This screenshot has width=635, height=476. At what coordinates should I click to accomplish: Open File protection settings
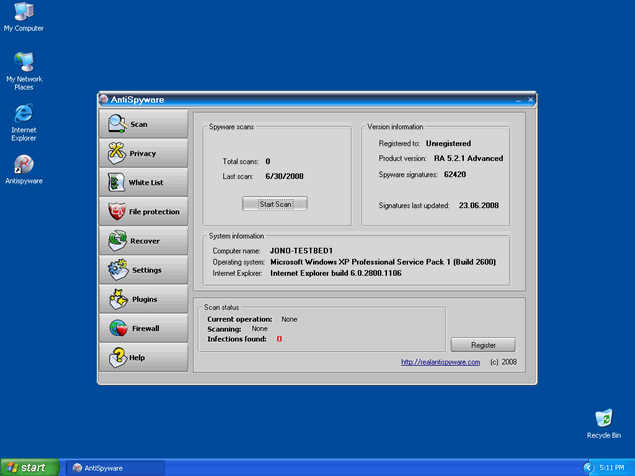click(143, 212)
